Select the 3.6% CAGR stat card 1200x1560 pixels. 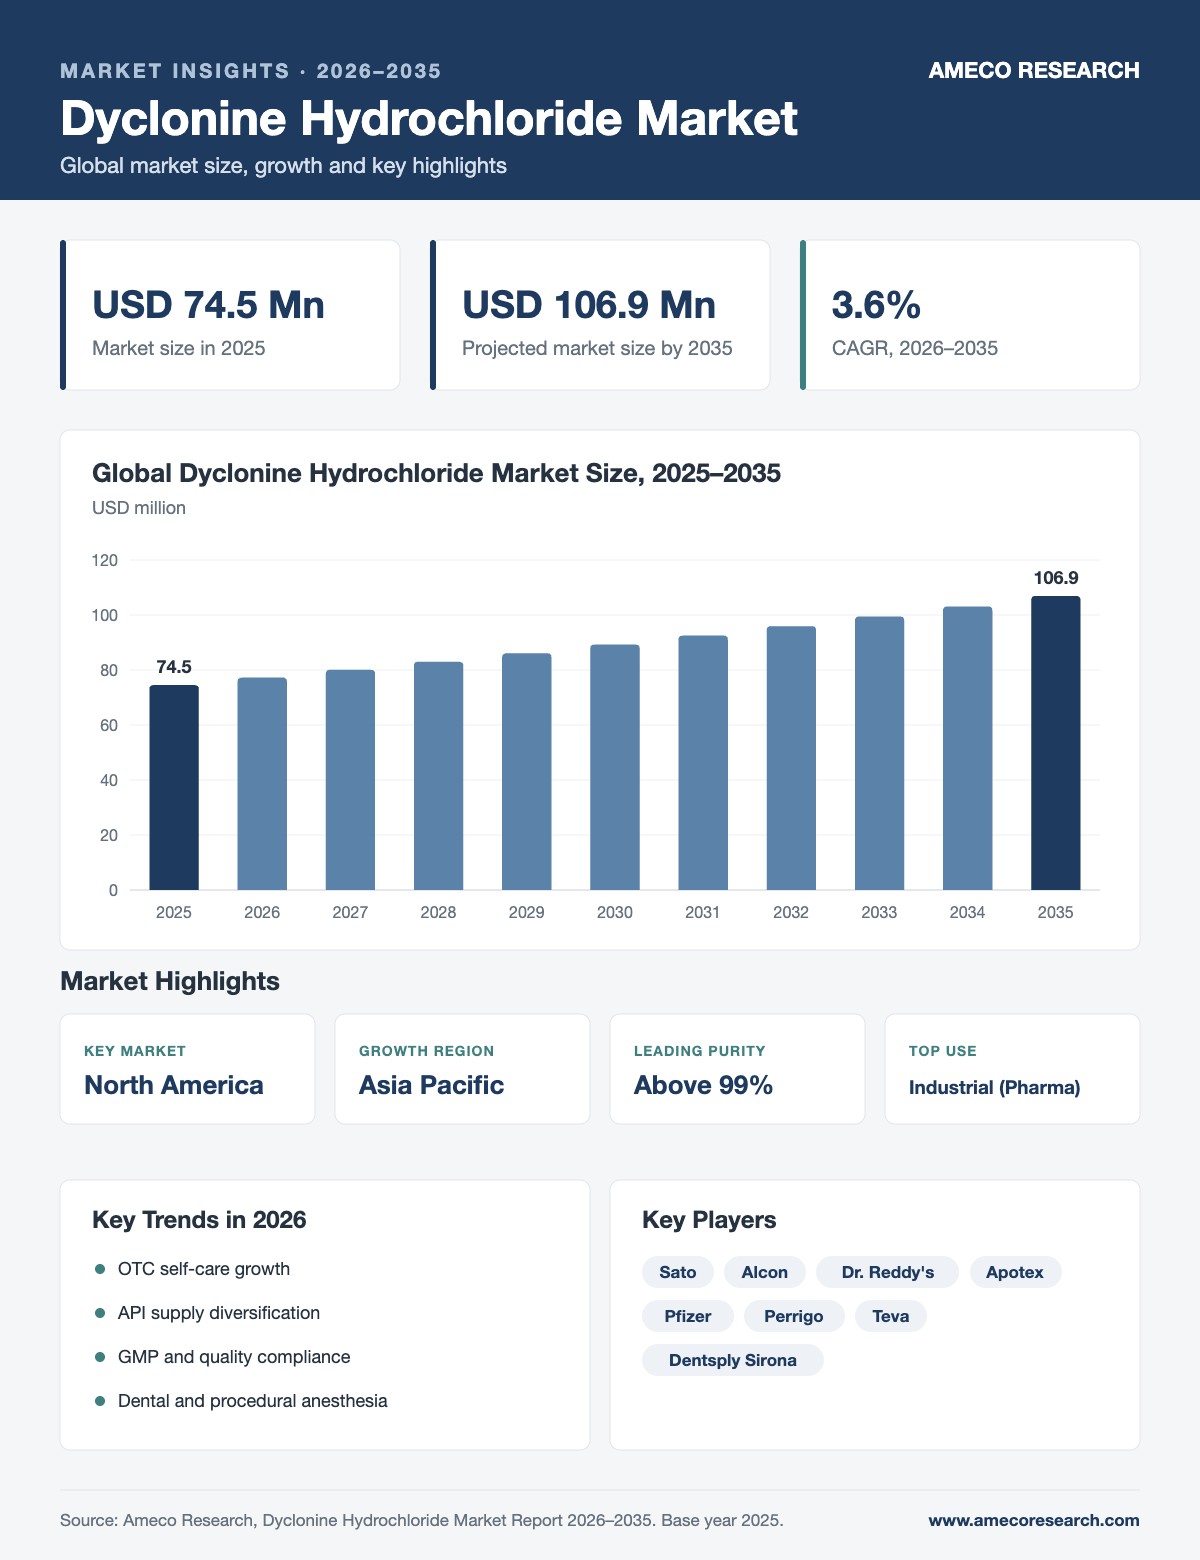coord(970,315)
